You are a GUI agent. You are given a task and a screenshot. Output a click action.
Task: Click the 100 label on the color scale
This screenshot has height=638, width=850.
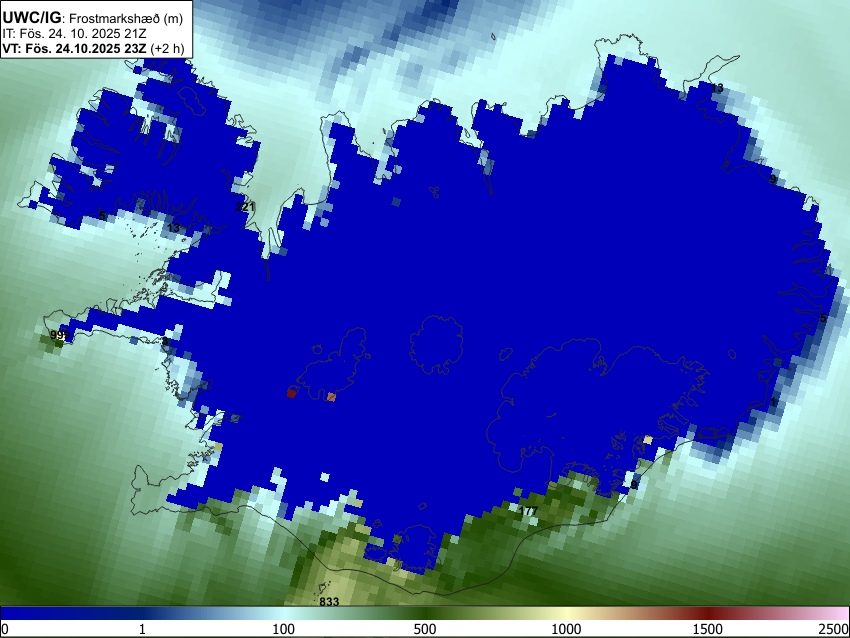click(x=284, y=629)
